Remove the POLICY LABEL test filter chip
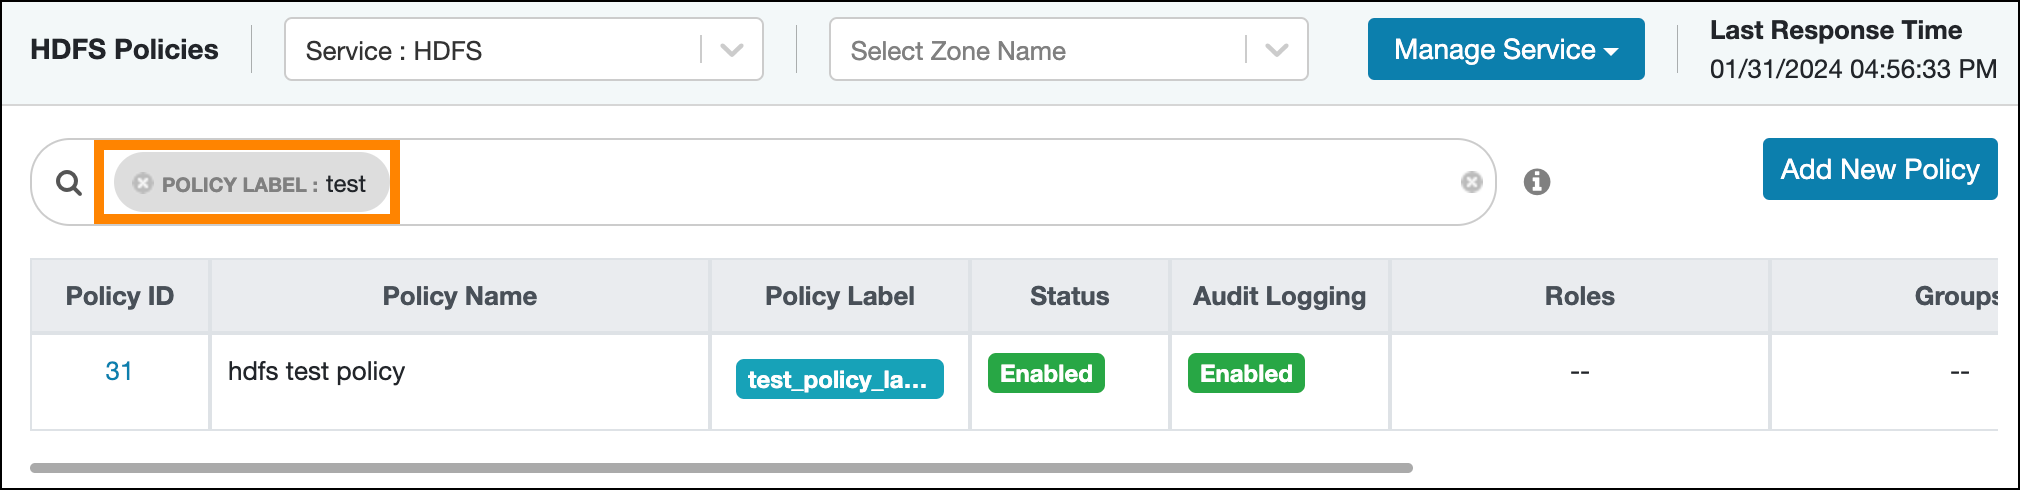The height and width of the screenshot is (490, 2020). (x=143, y=183)
